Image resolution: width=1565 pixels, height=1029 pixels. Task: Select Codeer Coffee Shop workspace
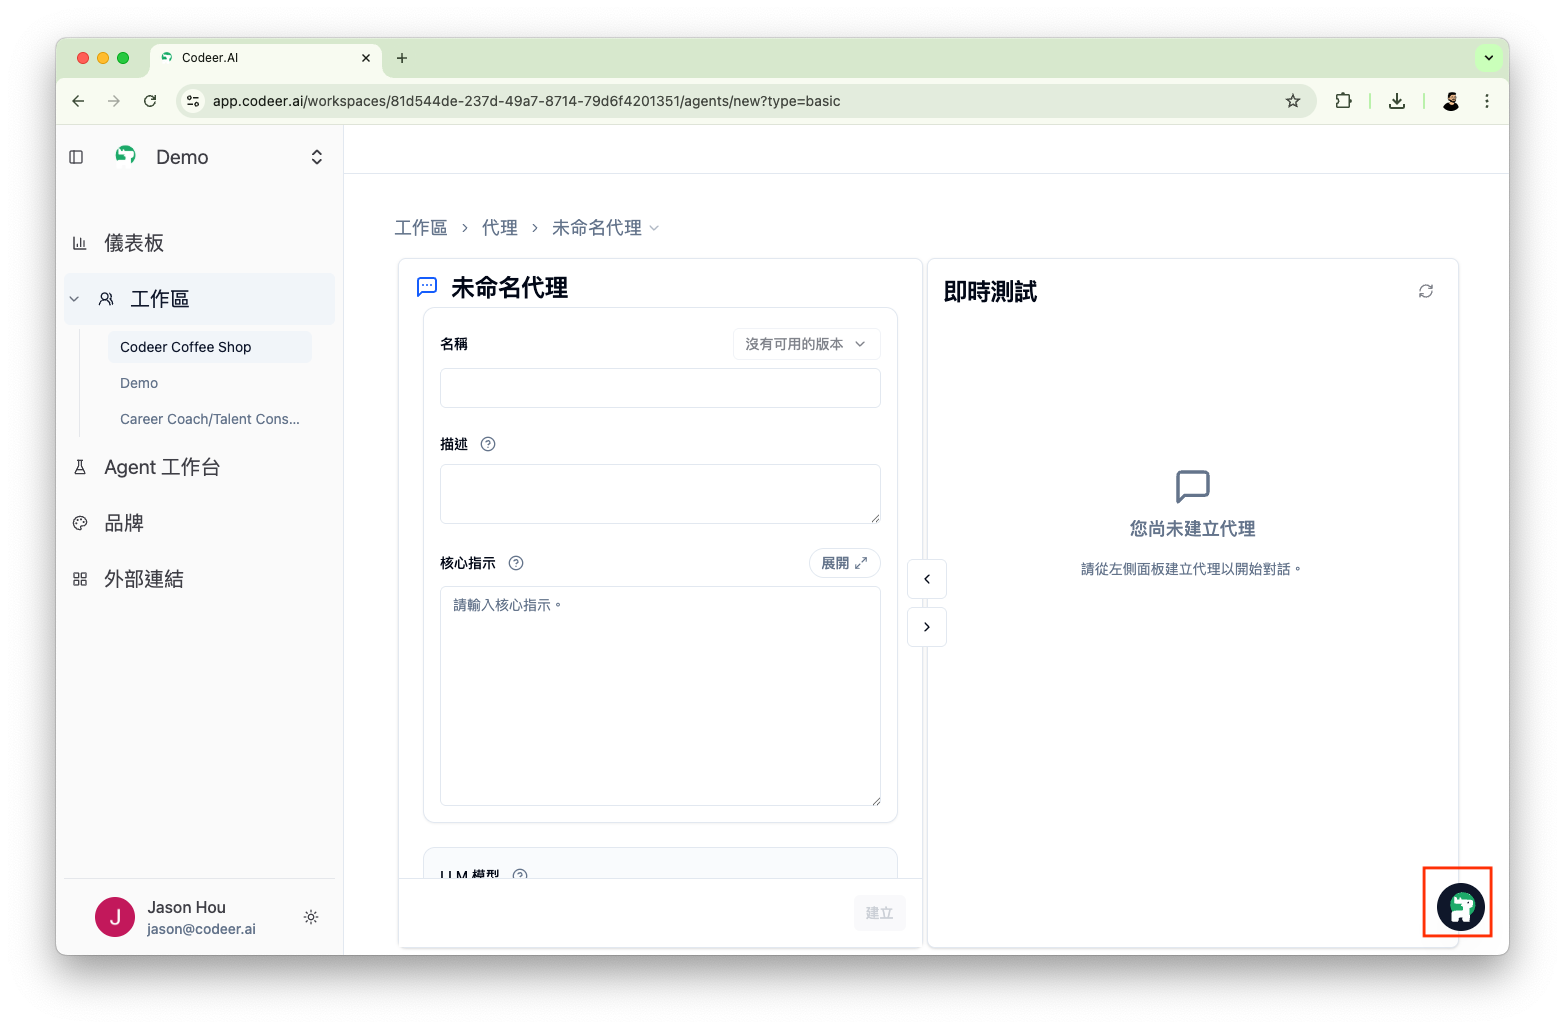pyautogui.click(x=186, y=347)
